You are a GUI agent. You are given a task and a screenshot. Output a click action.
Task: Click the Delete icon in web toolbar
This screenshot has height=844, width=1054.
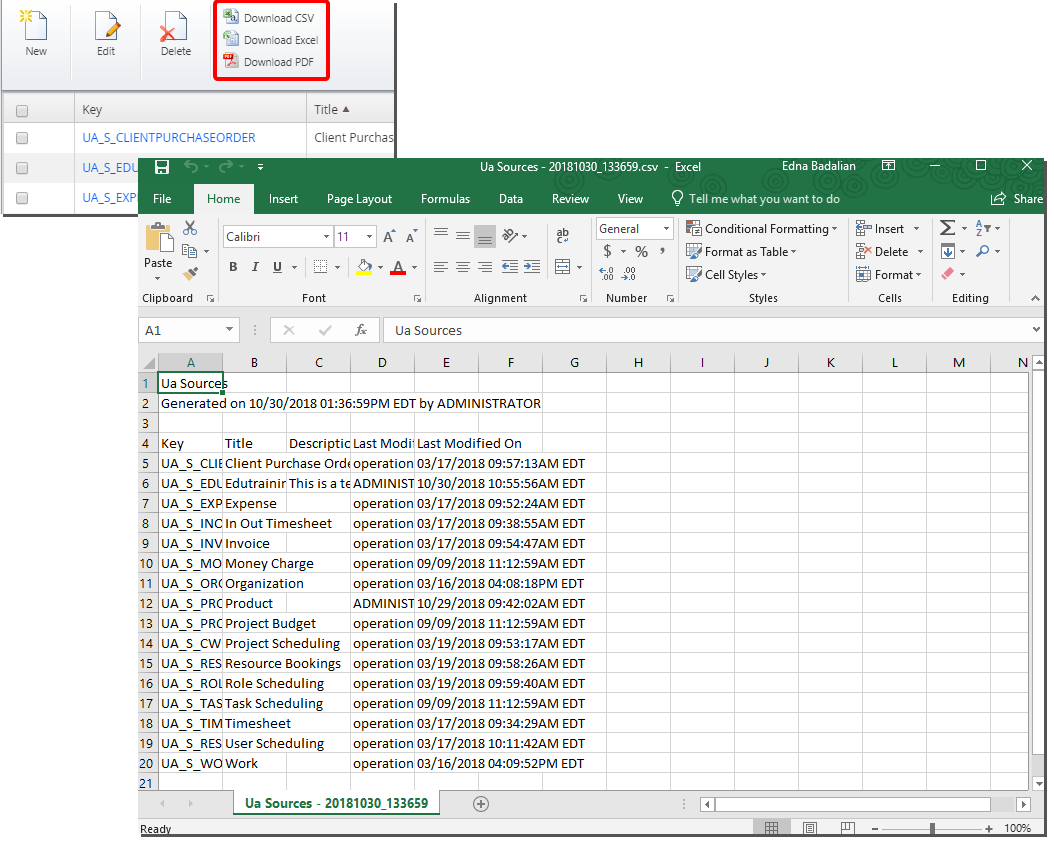coord(175,27)
